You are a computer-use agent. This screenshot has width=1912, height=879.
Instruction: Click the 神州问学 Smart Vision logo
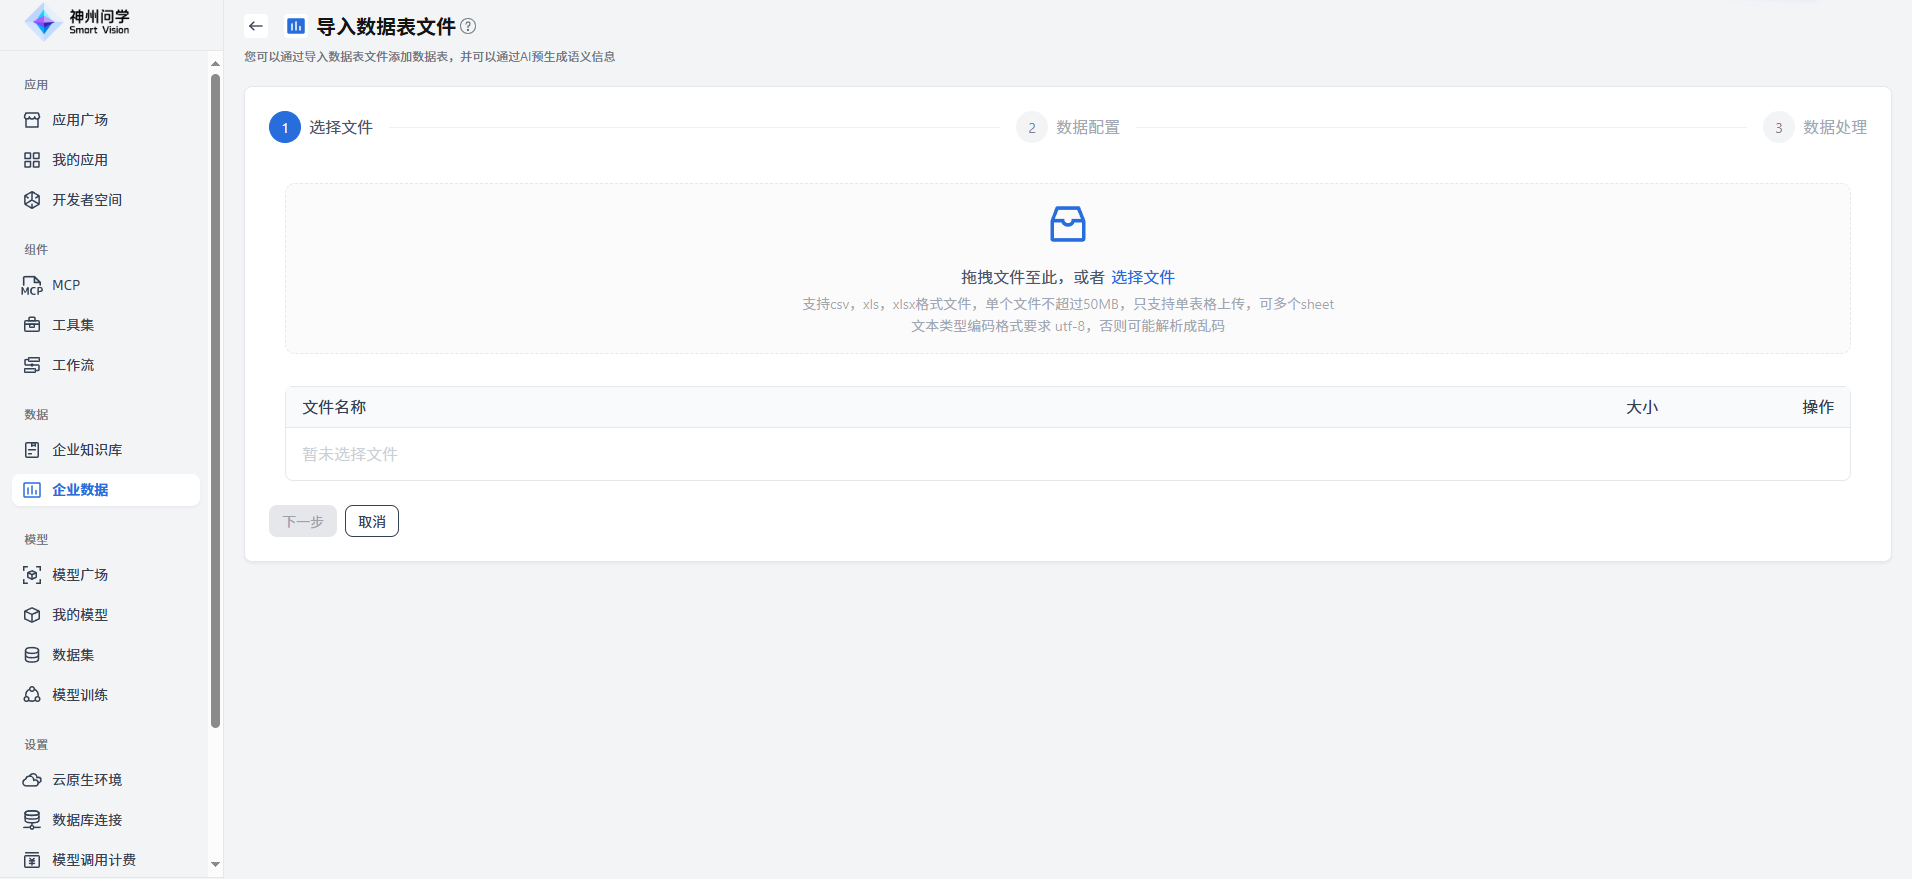(78, 22)
